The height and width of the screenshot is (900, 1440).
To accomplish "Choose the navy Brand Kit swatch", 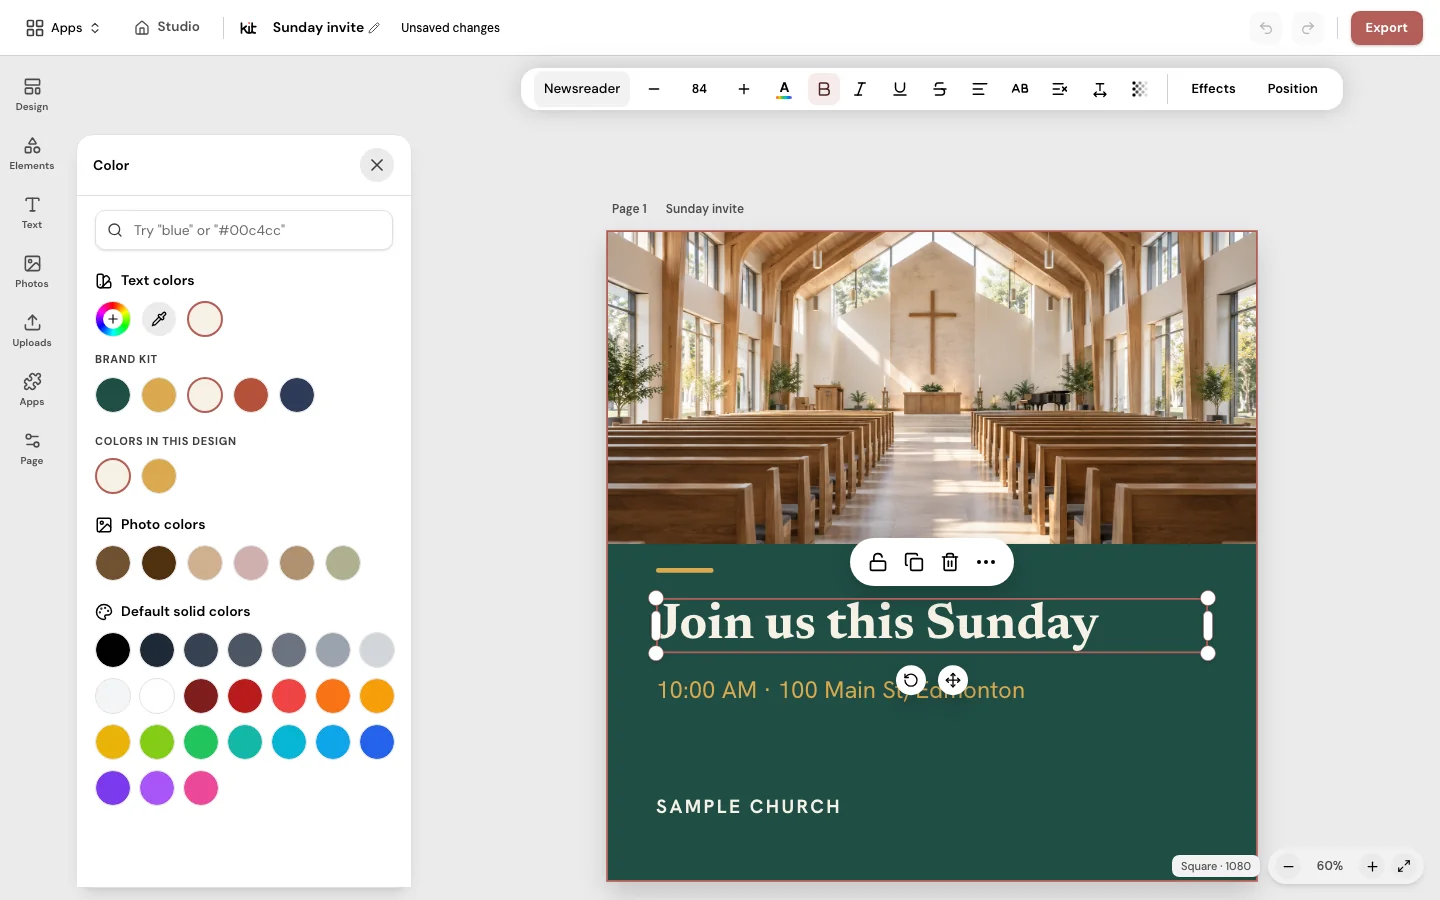I will pos(297,395).
